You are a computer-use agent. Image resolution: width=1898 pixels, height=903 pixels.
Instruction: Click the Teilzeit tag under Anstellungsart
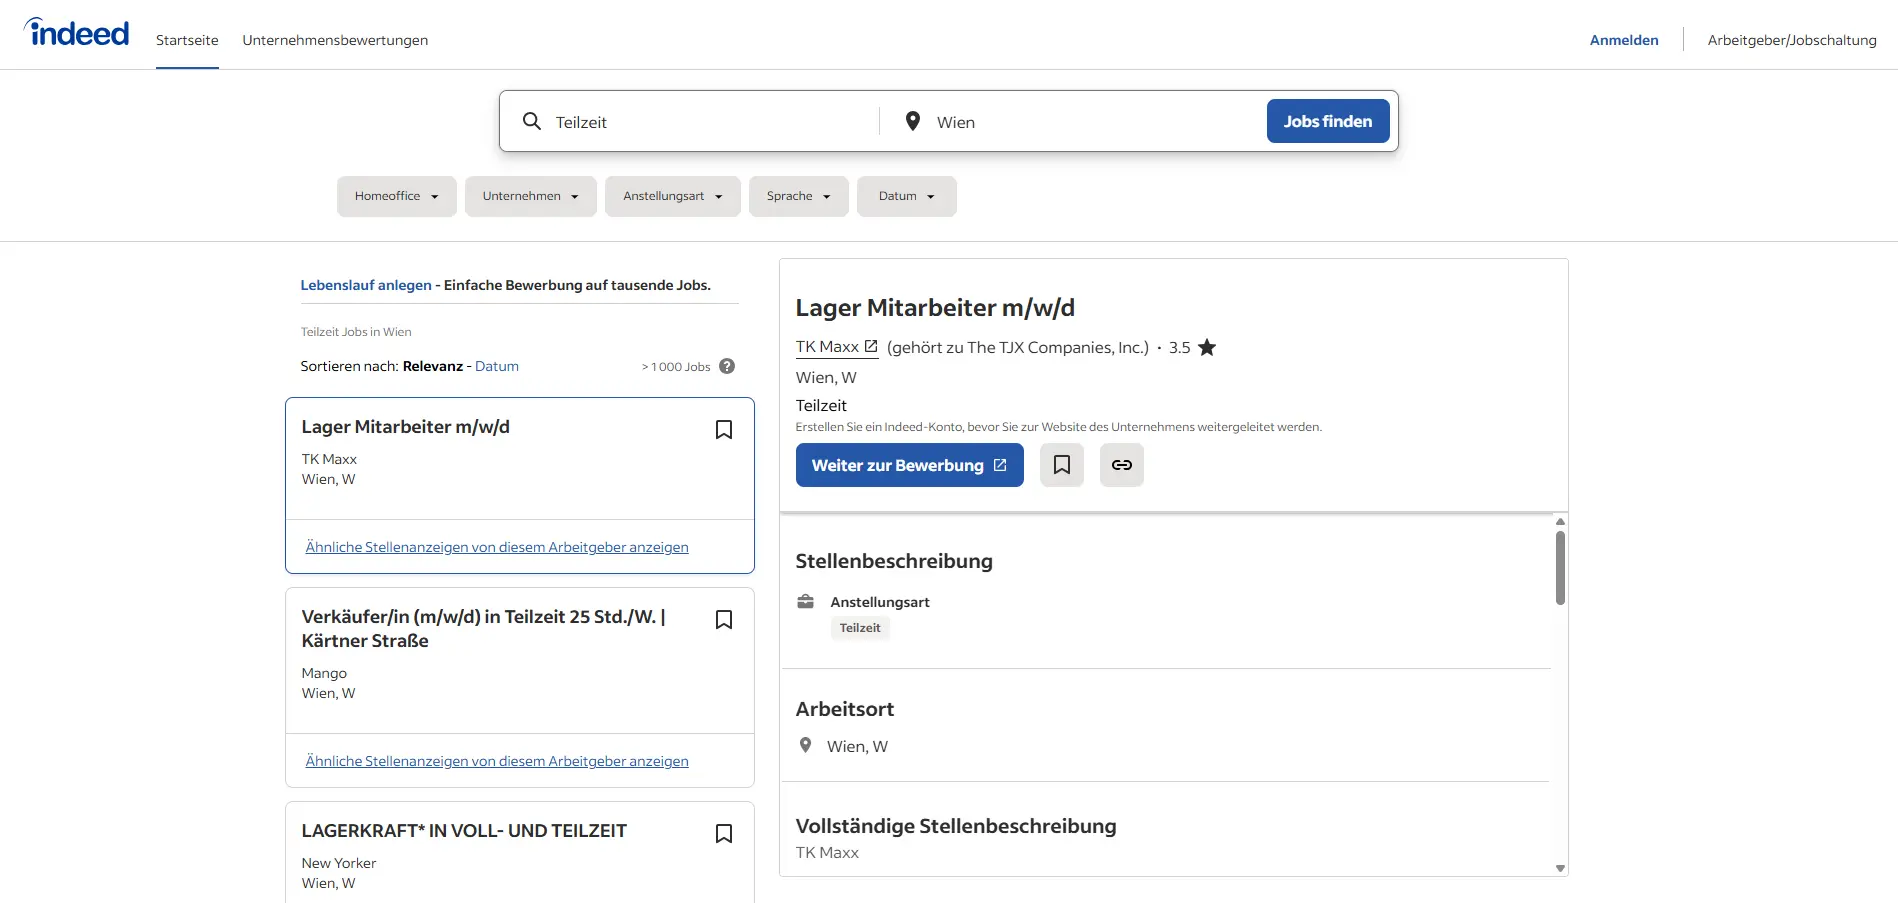pos(860,628)
